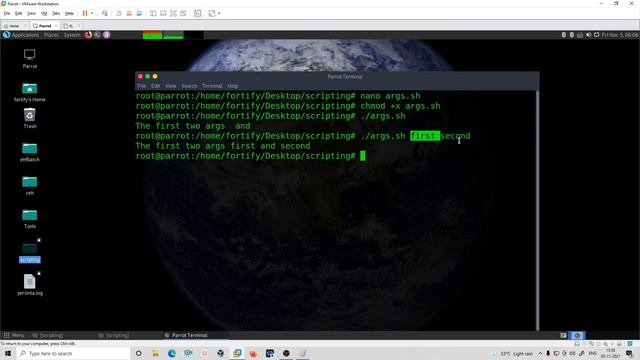Open the ehfbatch folder on desktop
The width and height of the screenshot is (640, 360).
pos(29,152)
